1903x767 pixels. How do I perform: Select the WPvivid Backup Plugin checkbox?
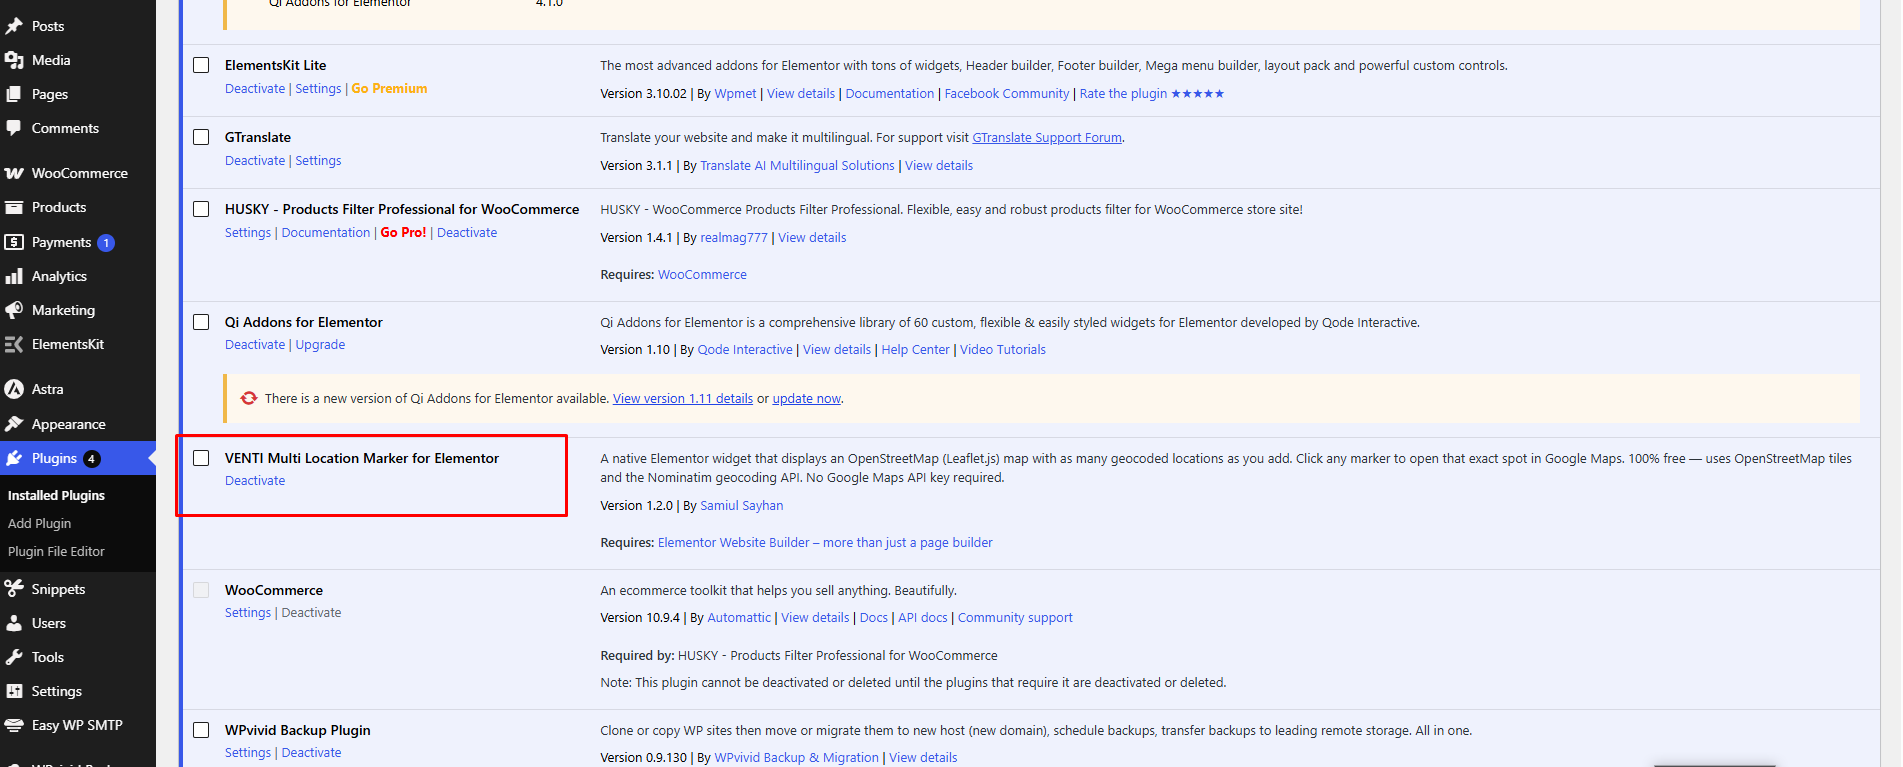tap(201, 730)
